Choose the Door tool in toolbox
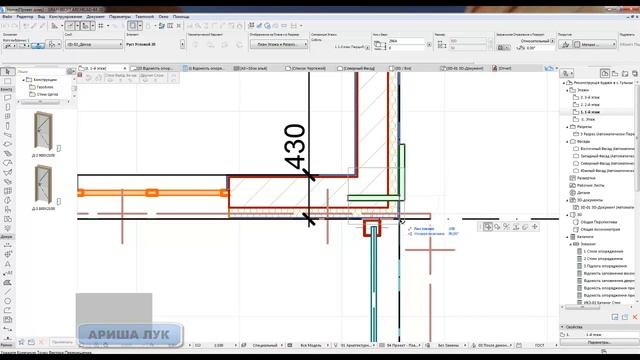640x360 pixels. click(x=7, y=107)
